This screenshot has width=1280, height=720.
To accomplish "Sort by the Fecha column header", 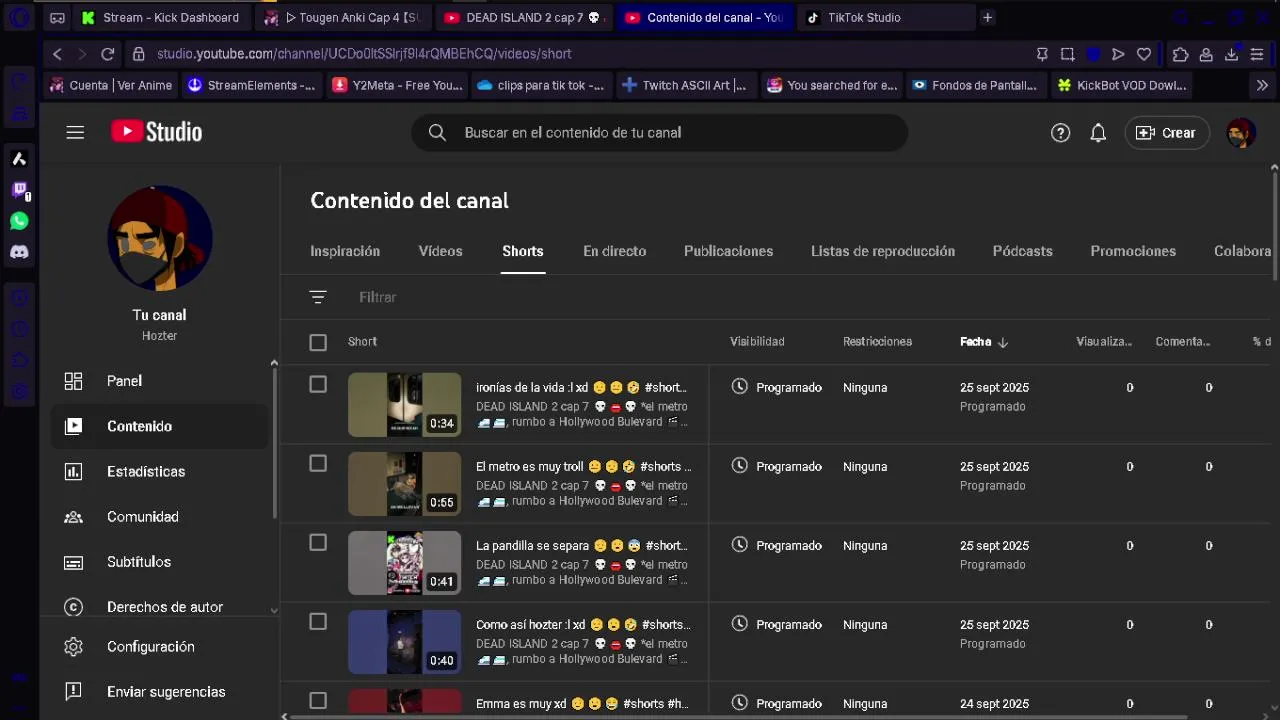I will 984,342.
